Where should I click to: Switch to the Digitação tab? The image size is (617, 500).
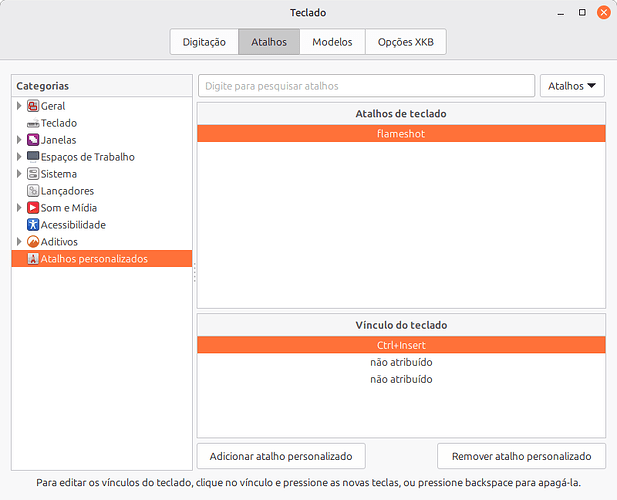[204, 42]
